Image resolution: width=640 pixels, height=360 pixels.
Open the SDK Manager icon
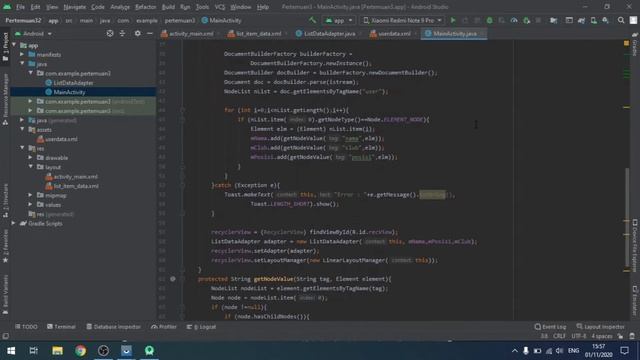coord(605,20)
